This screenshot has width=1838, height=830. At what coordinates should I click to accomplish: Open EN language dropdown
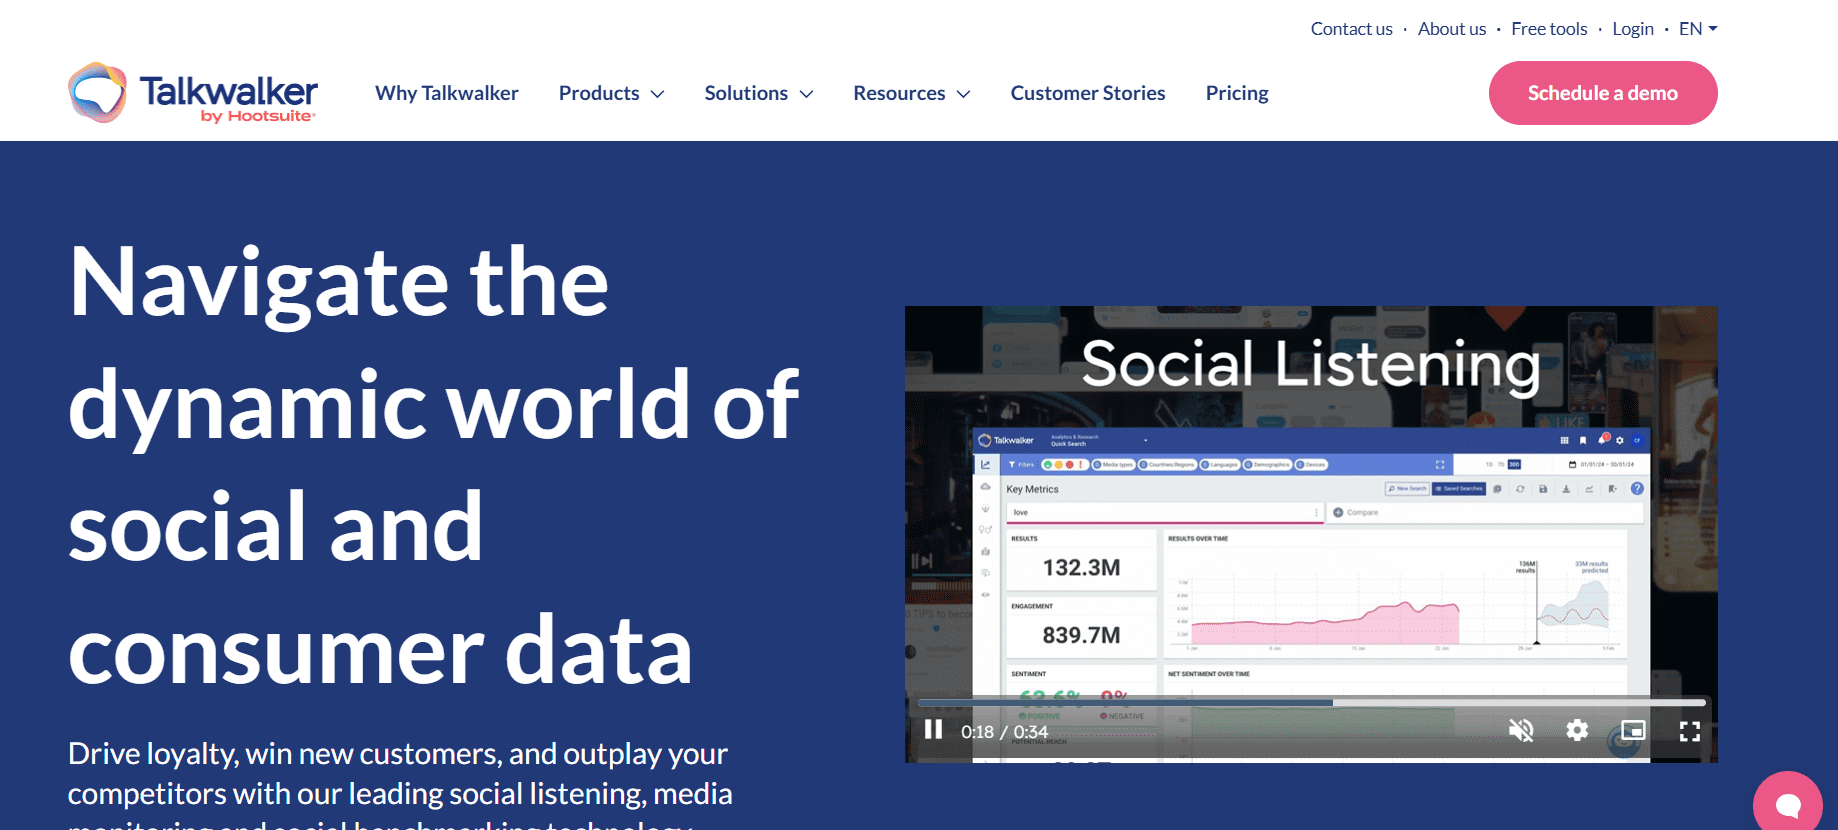[1697, 29]
